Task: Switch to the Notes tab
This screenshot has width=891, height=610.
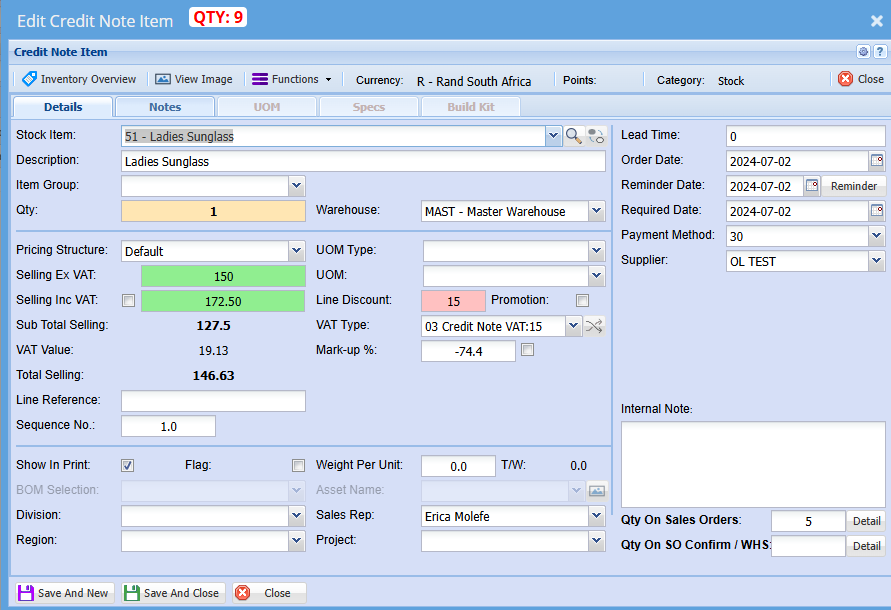Action: point(165,107)
